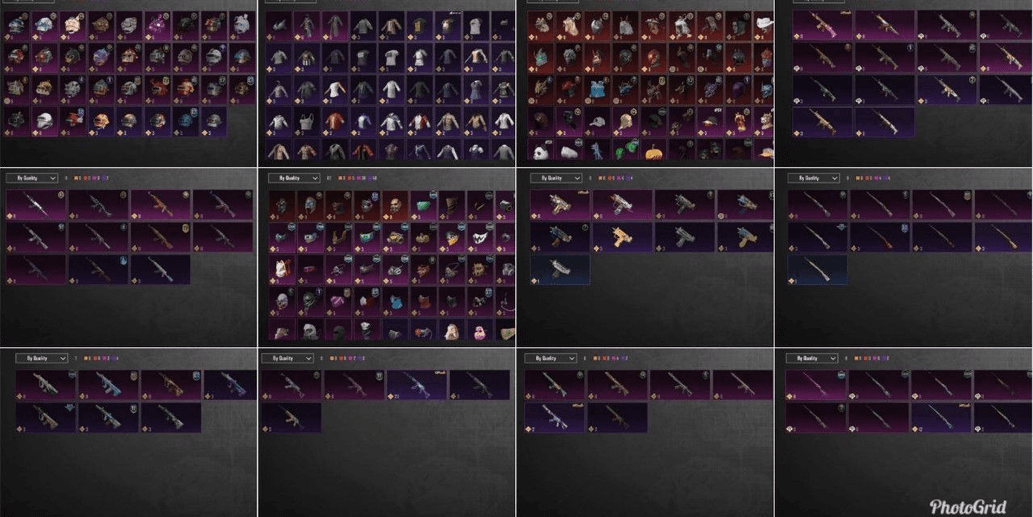Pick the gray baseball cap item

pyautogui.click(x=599, y=121)
